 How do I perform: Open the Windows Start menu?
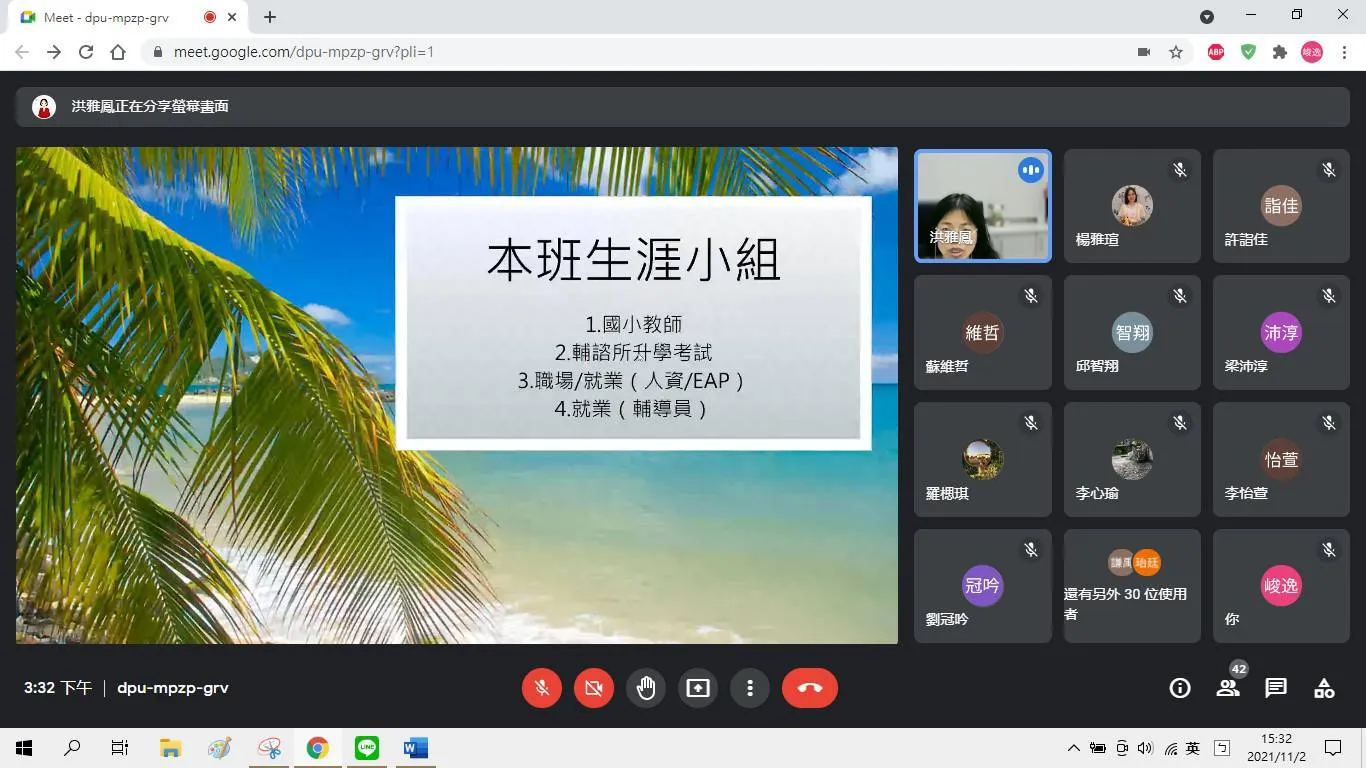coord(24,748)
